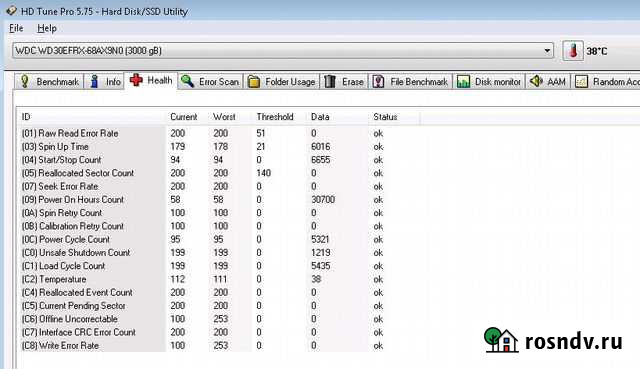Click the 5435 Load Cycle data value
Image resolution: width=640 pixels, height=369 pixels.
tap(320, 266)
